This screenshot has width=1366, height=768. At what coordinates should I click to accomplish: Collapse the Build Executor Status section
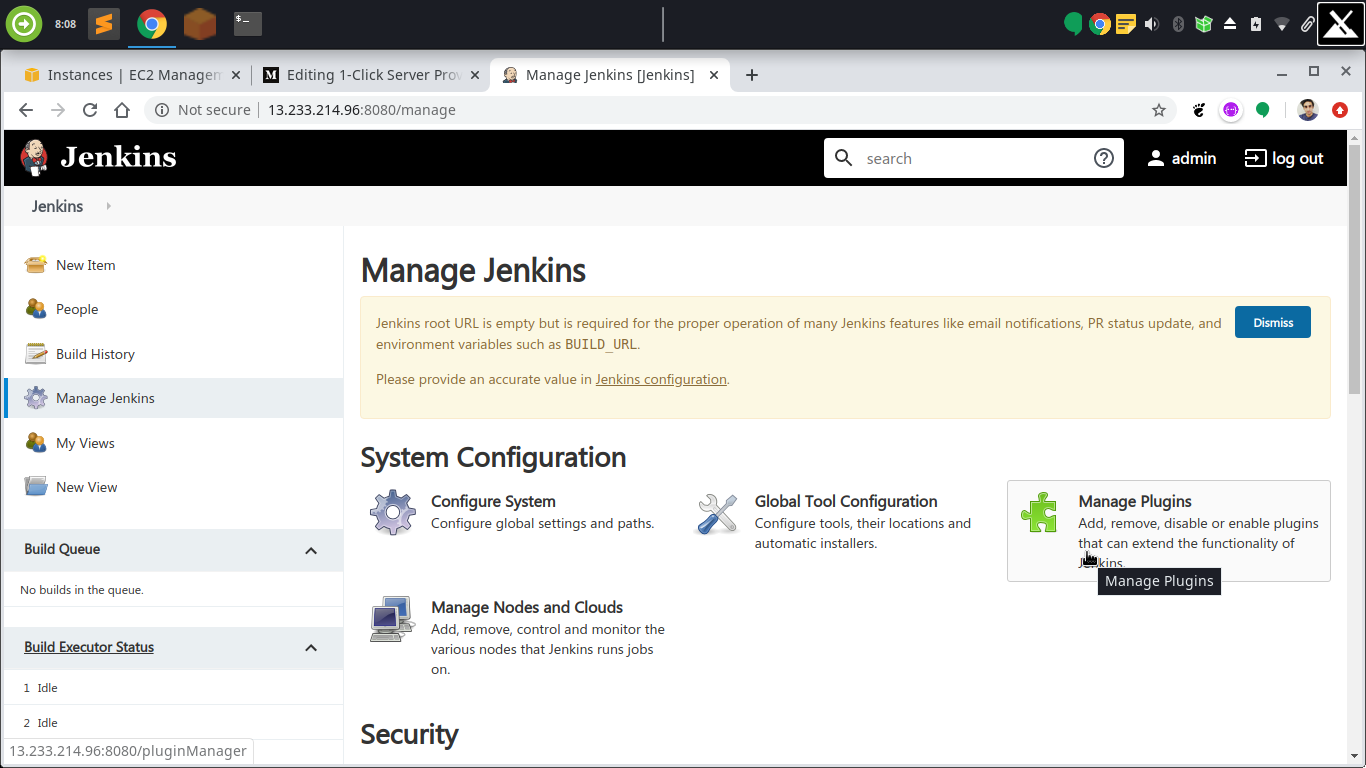pyautogui.click(x=310, y=648)
